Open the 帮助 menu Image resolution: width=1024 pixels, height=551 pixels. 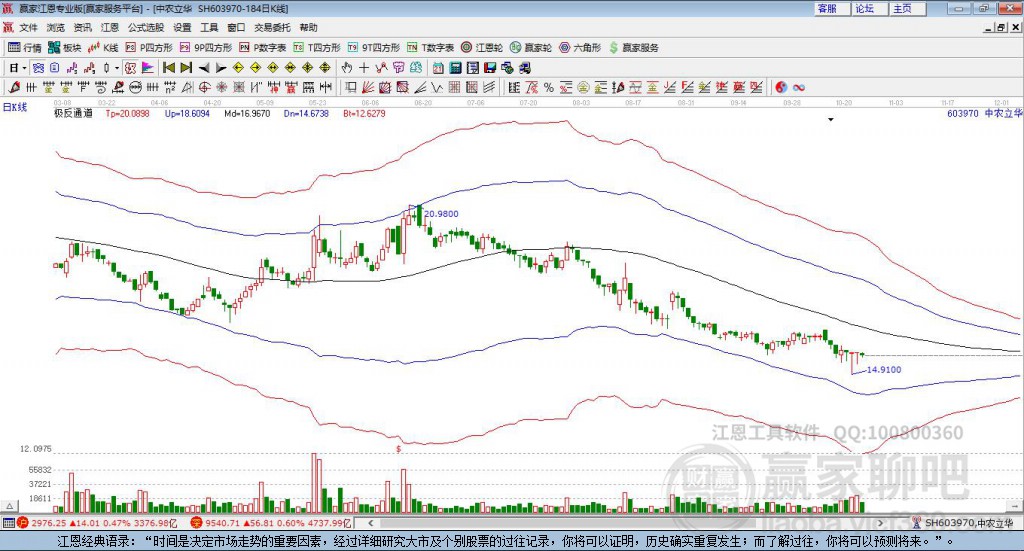point(308,27)
